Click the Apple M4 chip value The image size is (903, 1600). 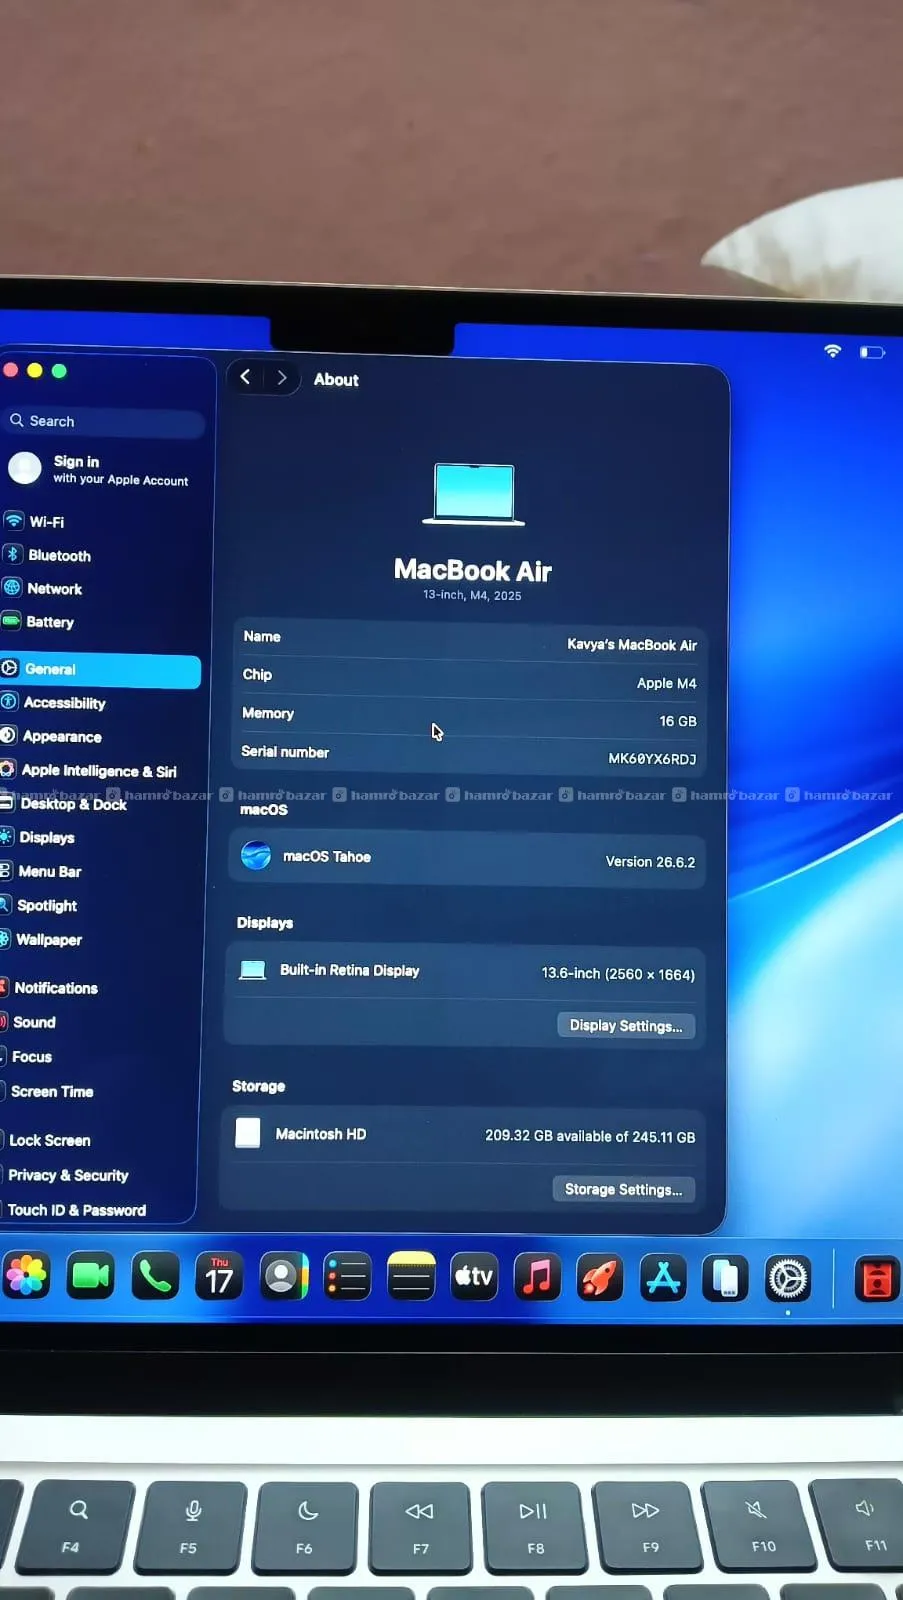[x=667, y=683]
